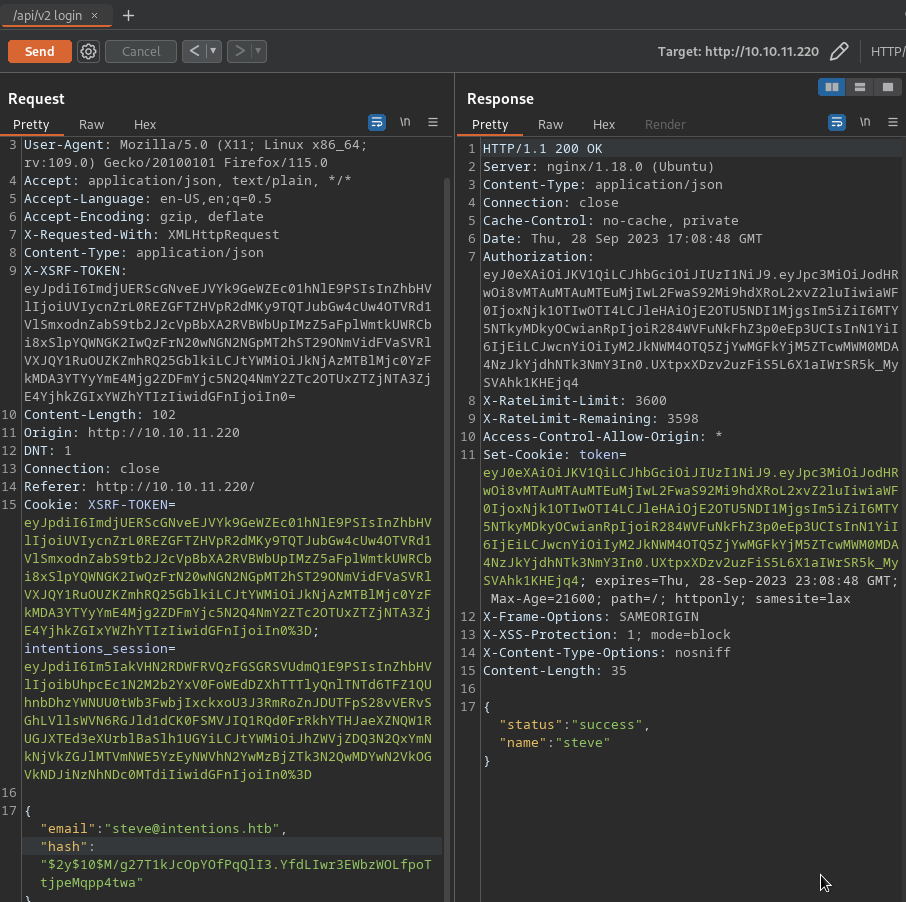Select side-by-side layout icon
This screenshot has height=902, width=906.
(x=831, y=88)
